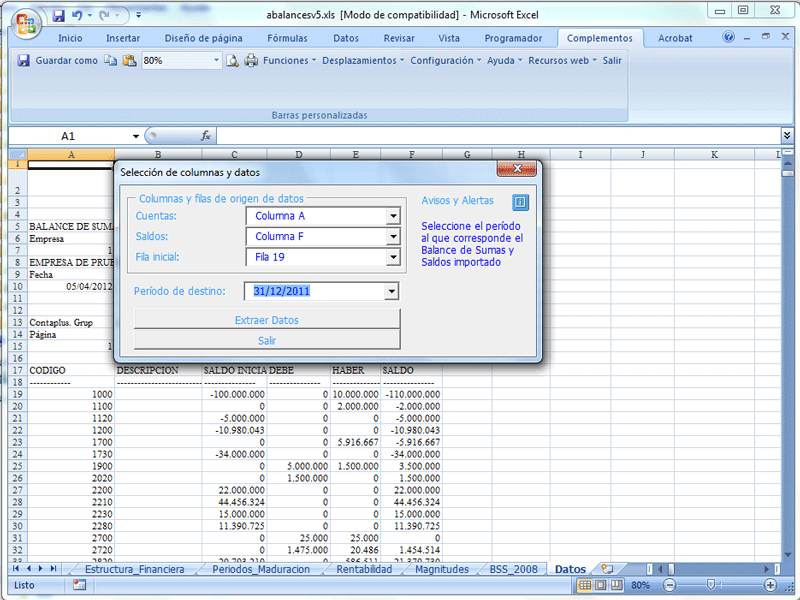This screenshot has width=800, height=600.
Task: Go to last sheet with navigation arrow
Action: 53,568
